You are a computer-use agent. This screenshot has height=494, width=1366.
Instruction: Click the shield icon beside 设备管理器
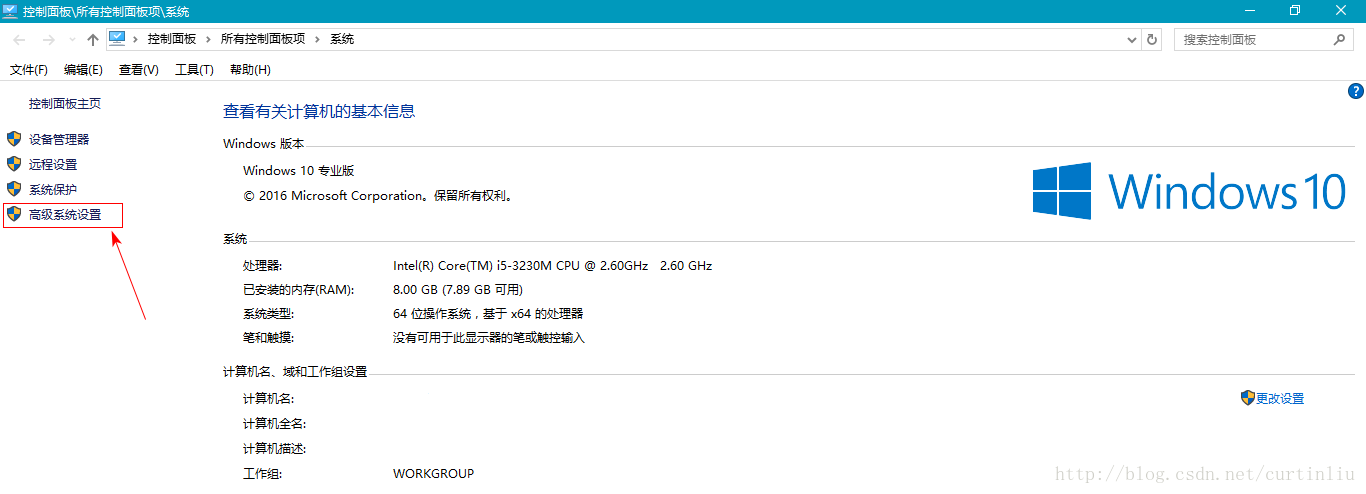[14, 138]
